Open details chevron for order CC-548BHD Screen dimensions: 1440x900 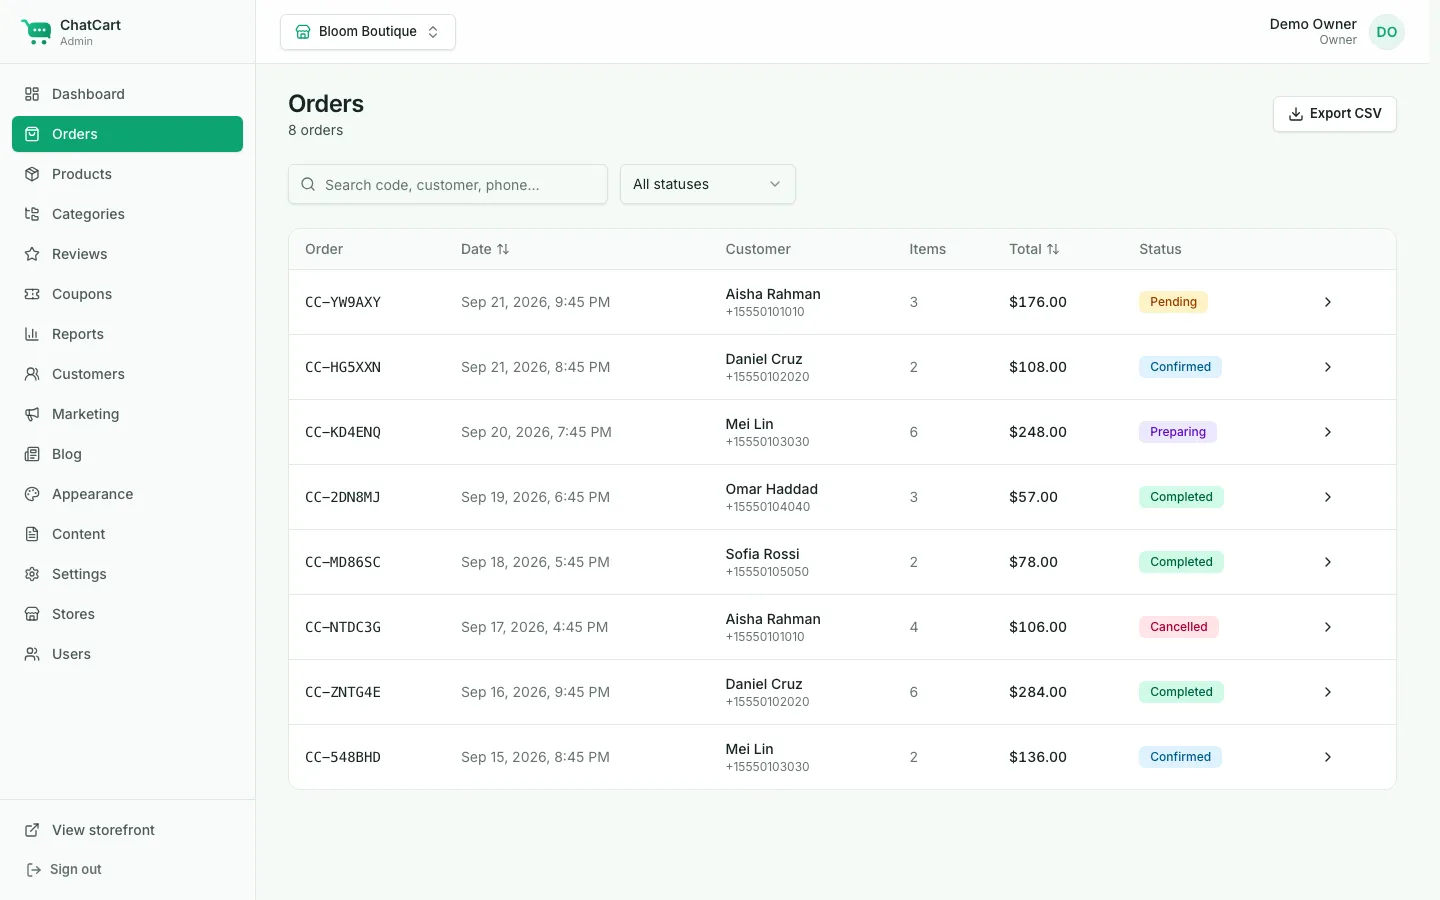click(x=1328, y=757)
